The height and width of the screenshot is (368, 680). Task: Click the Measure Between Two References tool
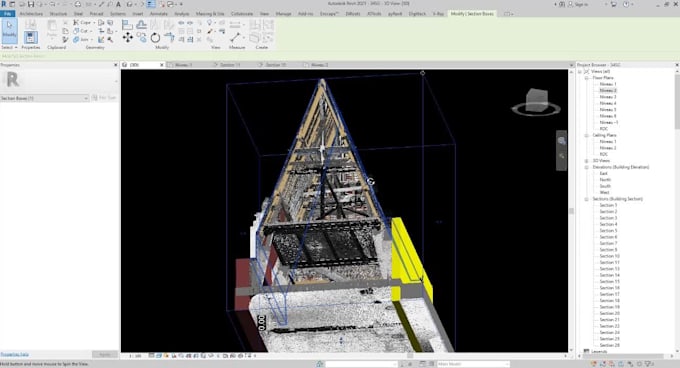235,37
